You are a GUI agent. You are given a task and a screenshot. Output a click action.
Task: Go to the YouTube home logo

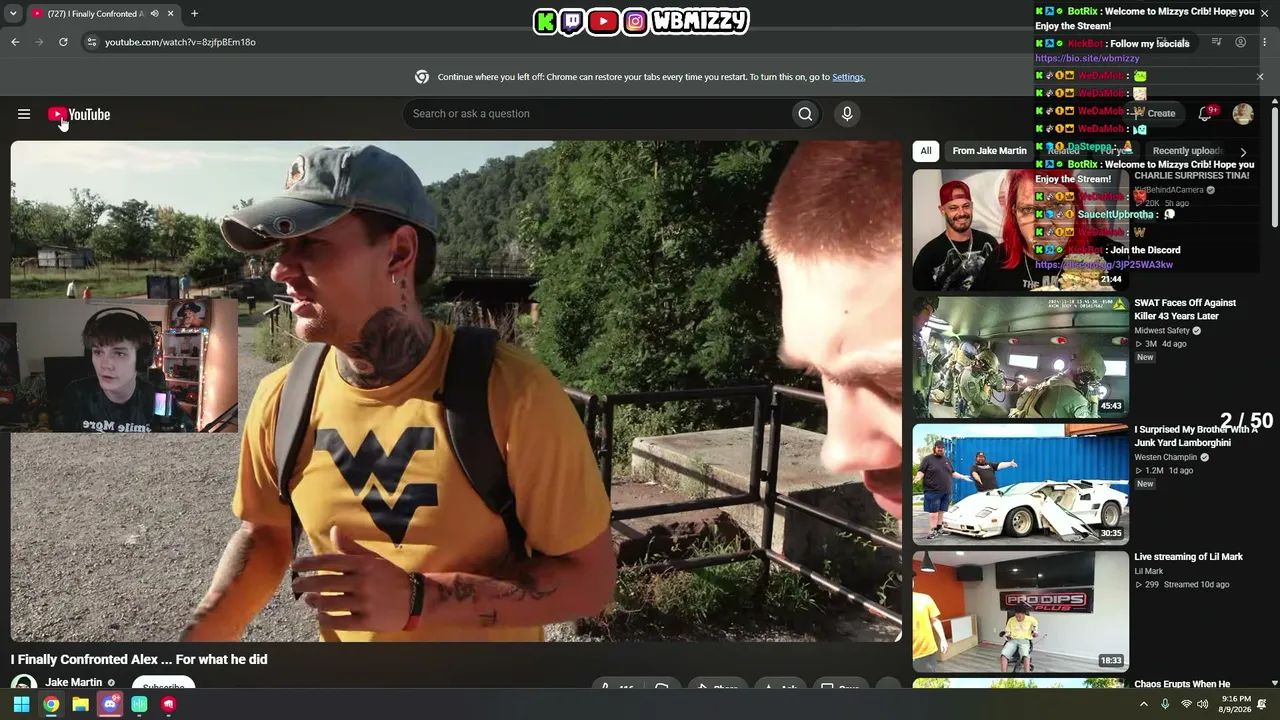pos(79,114)
